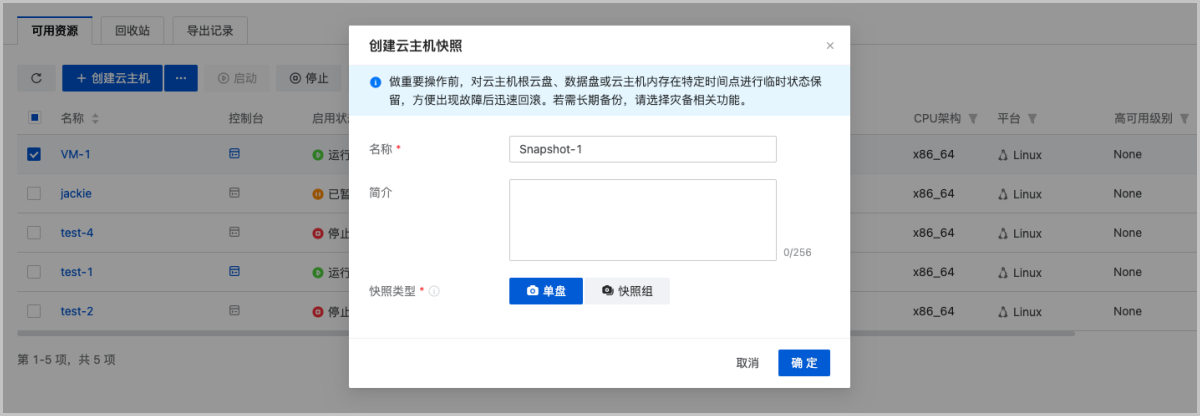Click the 简介 description text area
This screenshot has height=416, width=1200.
(x=642, y=220)
